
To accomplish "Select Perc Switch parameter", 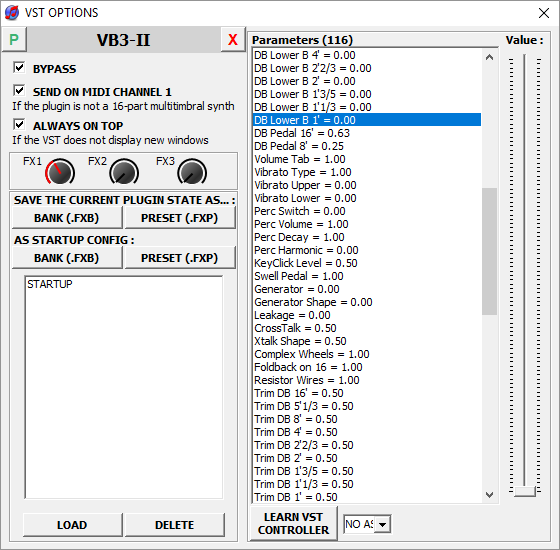I will (x=367, y=211).
